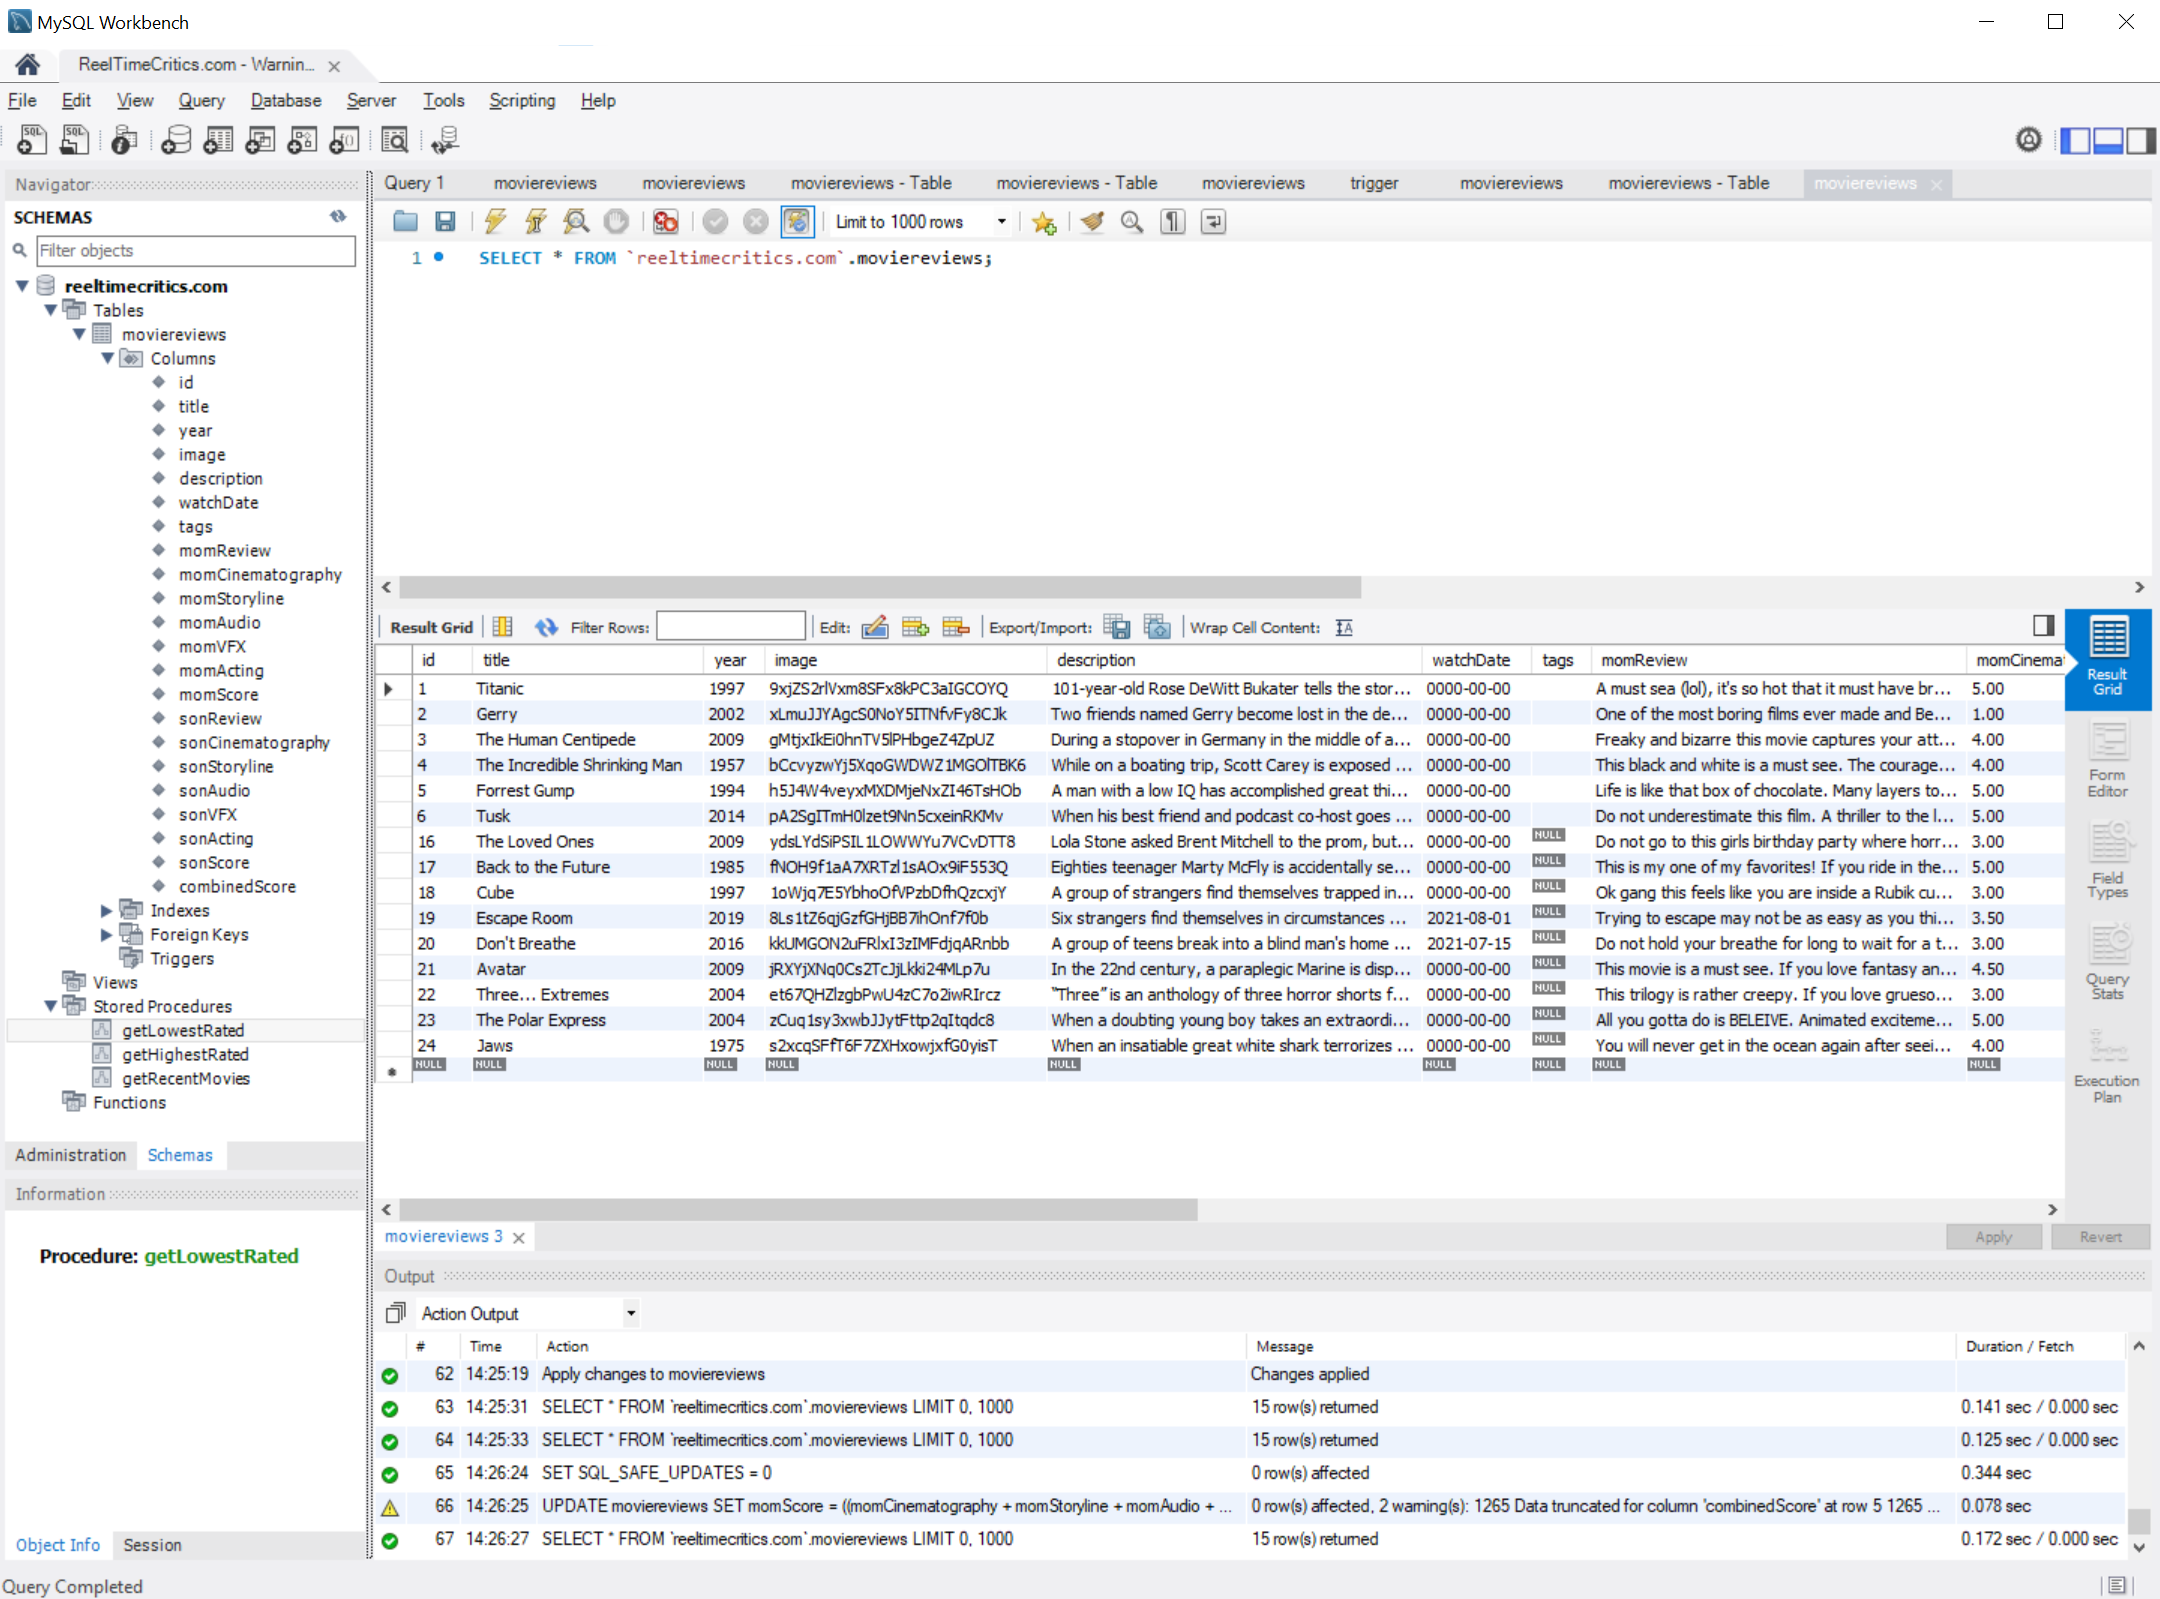Viewport: 2160px width, 1599px height.
Task: Open find panel magnifier in query toolbar
Action: pos(1132,222)
